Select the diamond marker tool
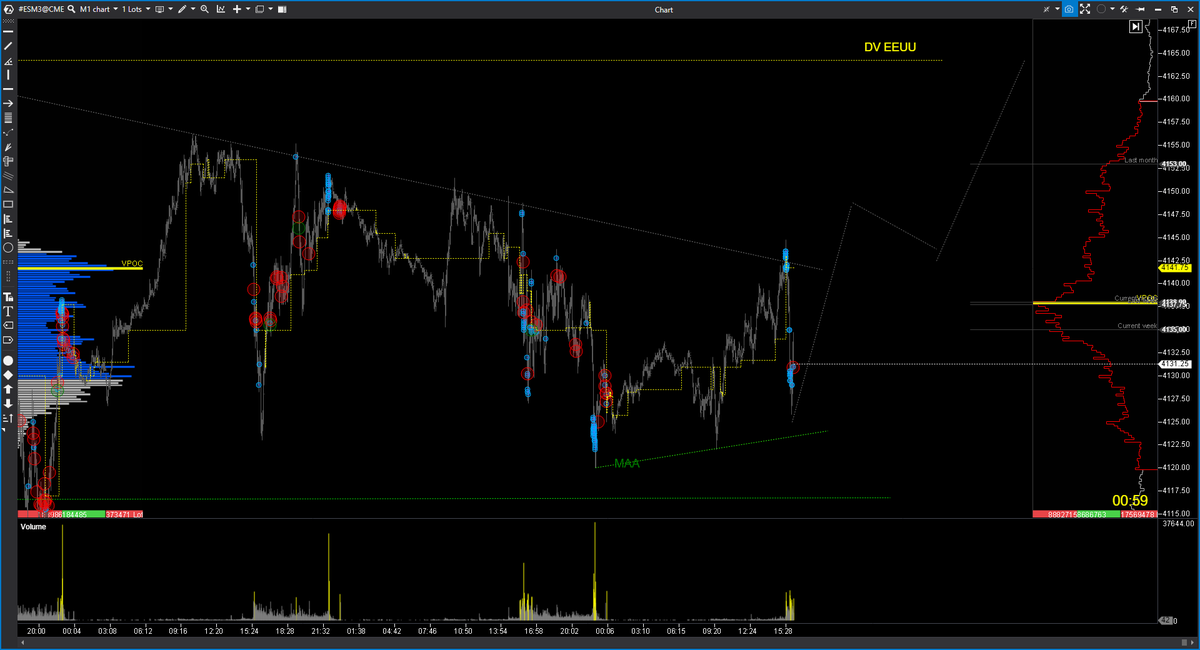The height and width of the screenshot is (650, 1200). (x=8, y=375)
